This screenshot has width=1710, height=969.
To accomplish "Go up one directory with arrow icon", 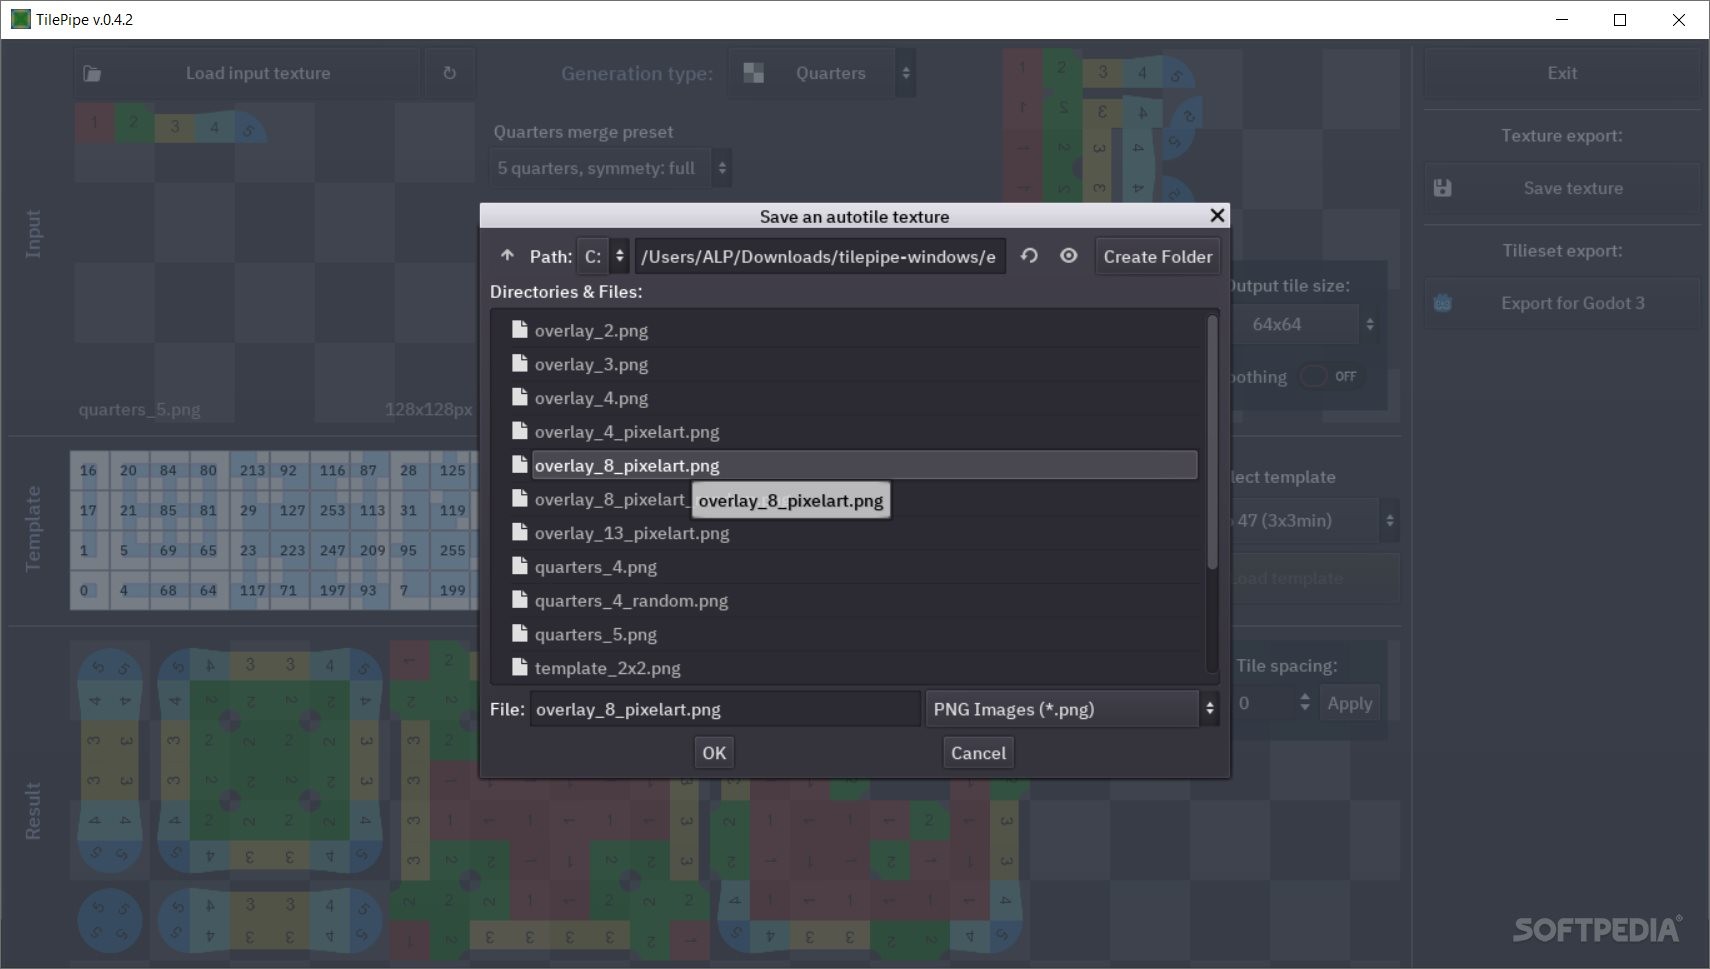I will click(x=507, y=256).
